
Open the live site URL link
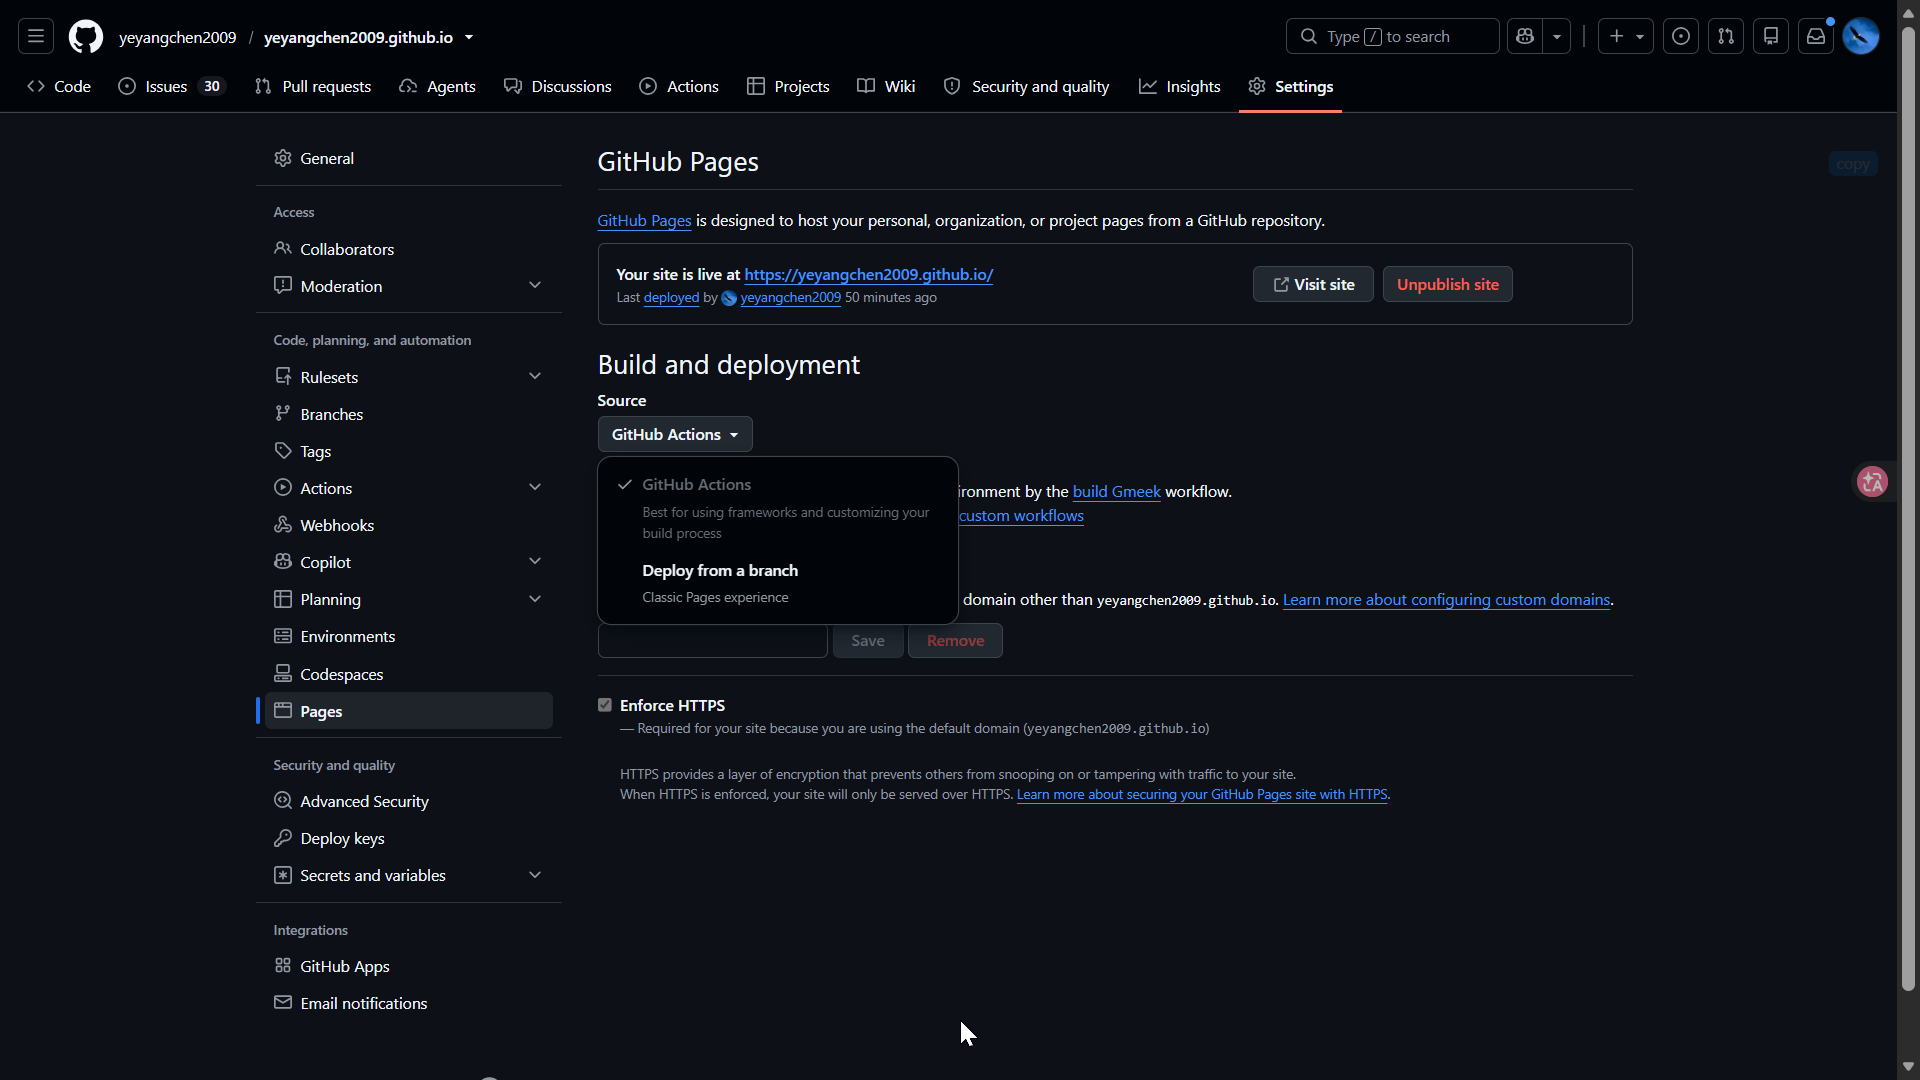tap(869, 275)
